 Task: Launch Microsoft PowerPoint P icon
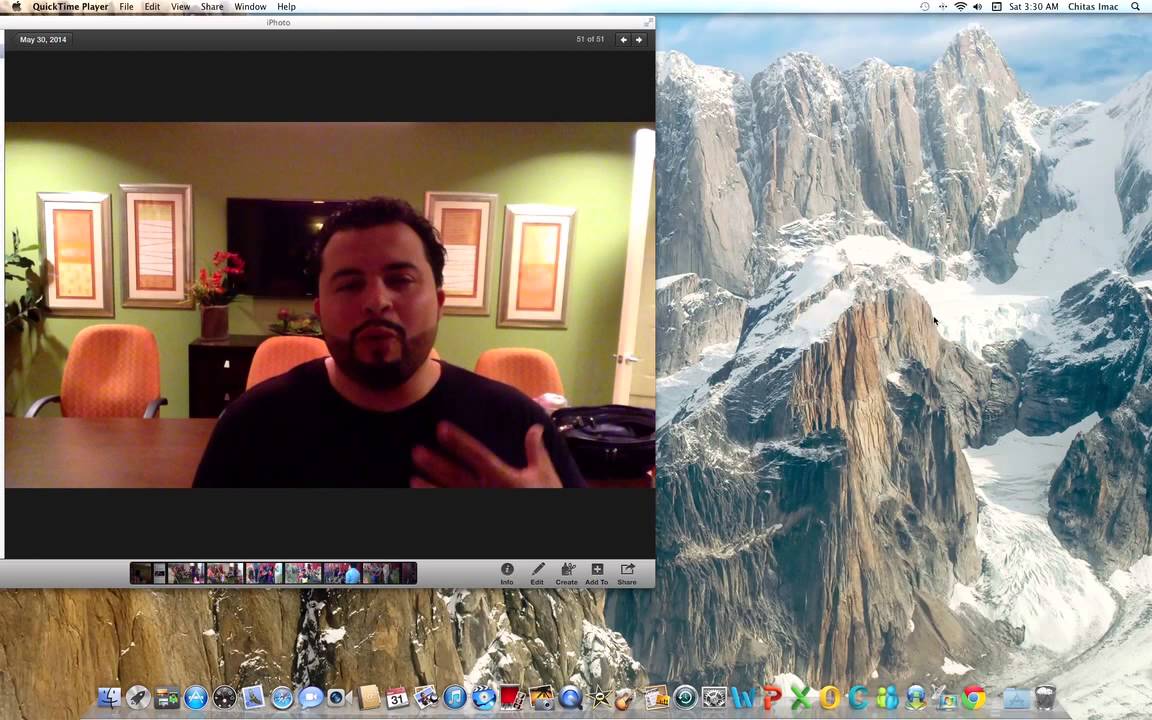click(771, 696)
